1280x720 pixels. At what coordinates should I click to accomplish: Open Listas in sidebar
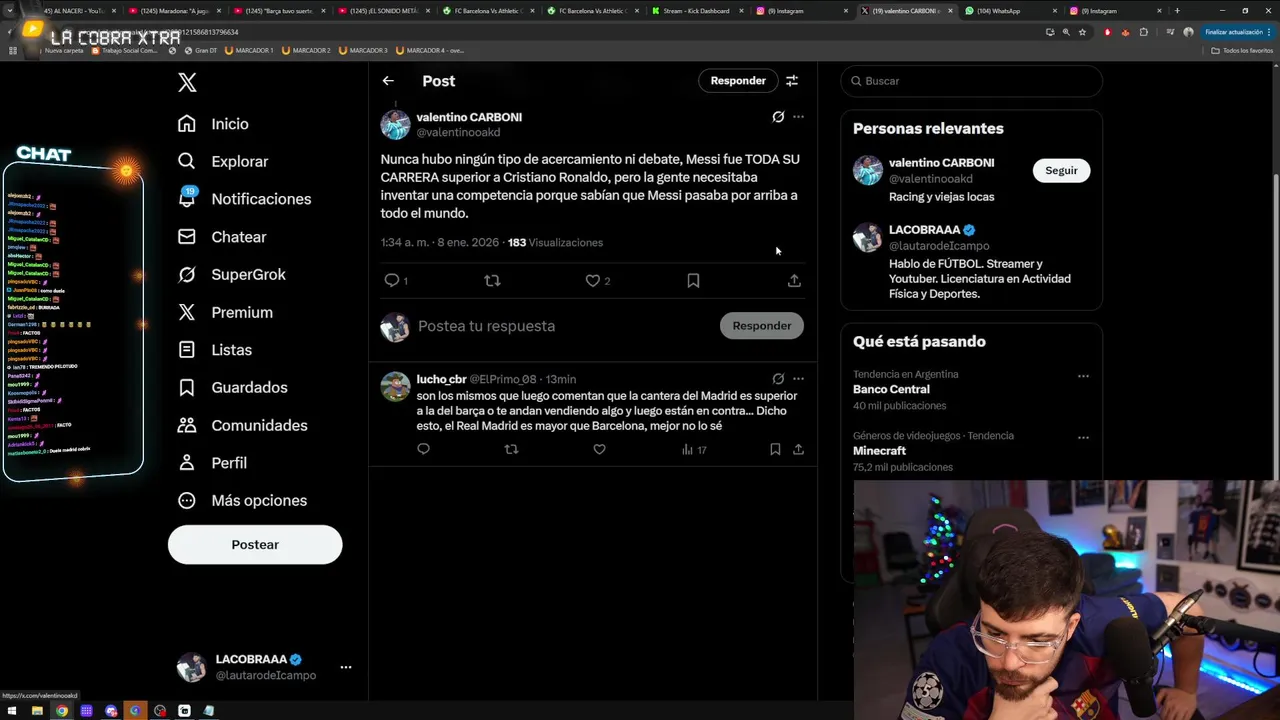coord(214,350)
